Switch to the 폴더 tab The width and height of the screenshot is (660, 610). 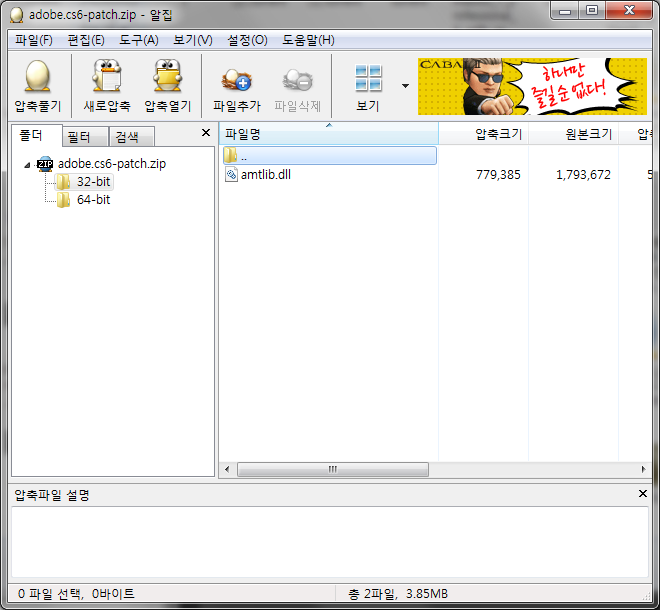pos(37,136)
